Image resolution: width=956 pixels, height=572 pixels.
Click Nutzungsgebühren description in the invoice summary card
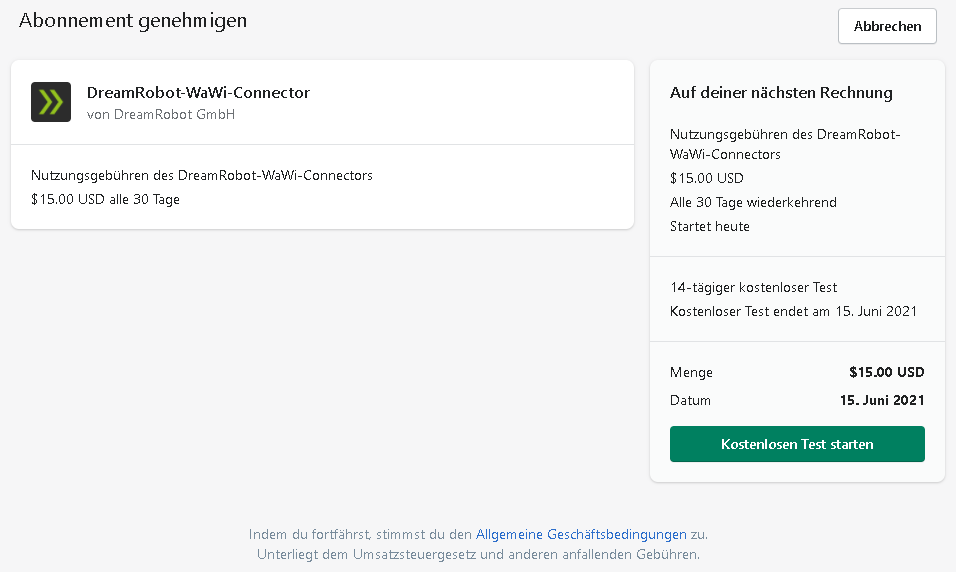(x=785, y=145)
